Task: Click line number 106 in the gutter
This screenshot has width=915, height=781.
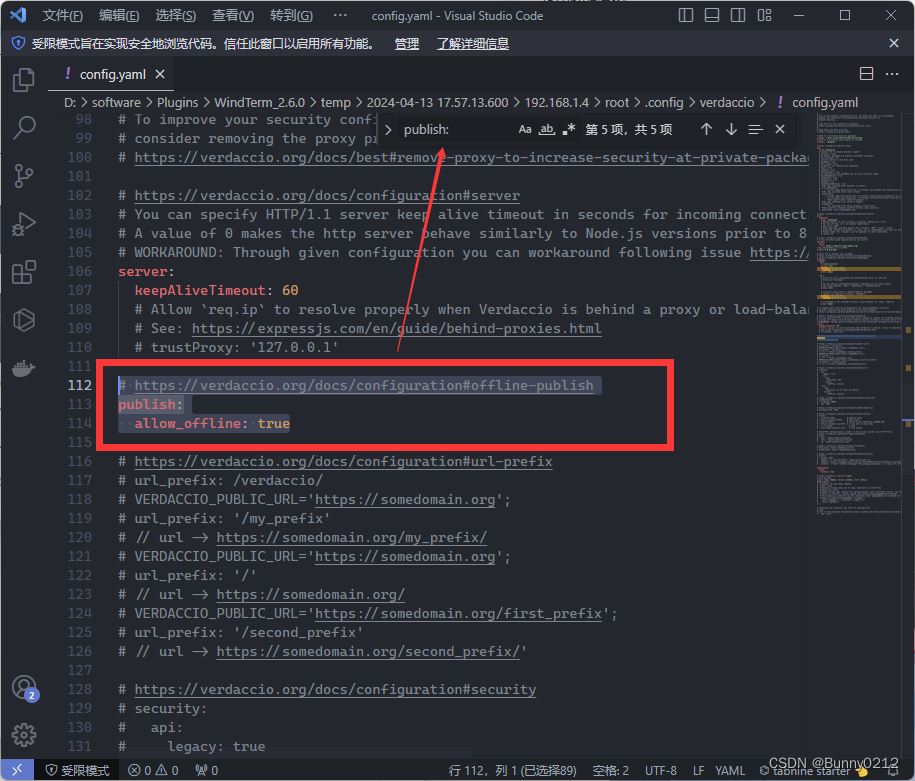Action: [x=79, y=271]
